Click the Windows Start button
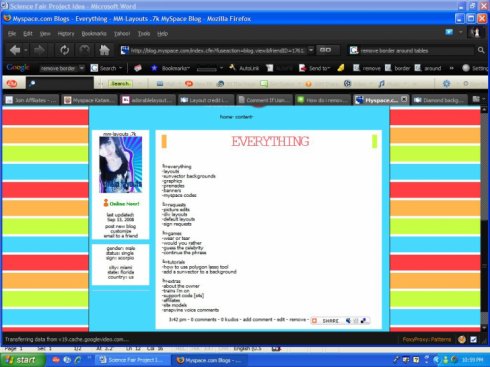Screen dimensions: 490x367 point(23,360)
